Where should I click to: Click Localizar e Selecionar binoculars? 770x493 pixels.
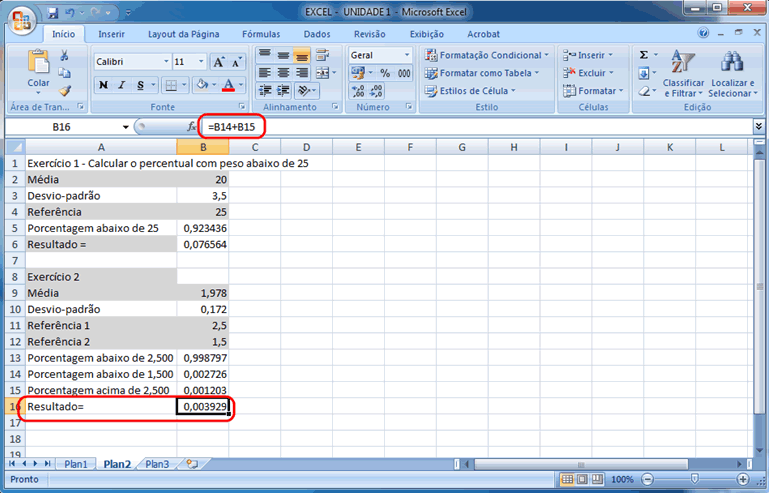pyautogui.click(x=730, y=74)
